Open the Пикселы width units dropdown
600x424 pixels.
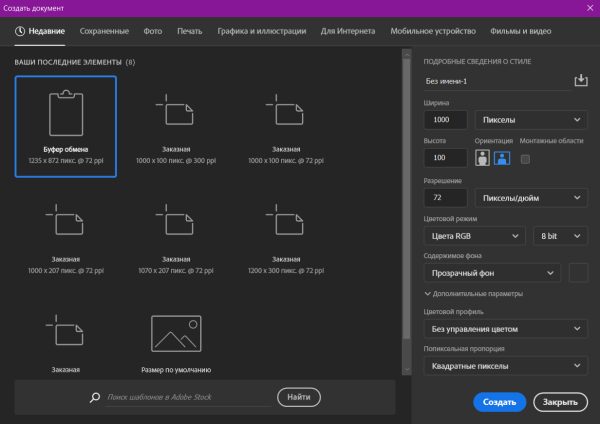529,119
